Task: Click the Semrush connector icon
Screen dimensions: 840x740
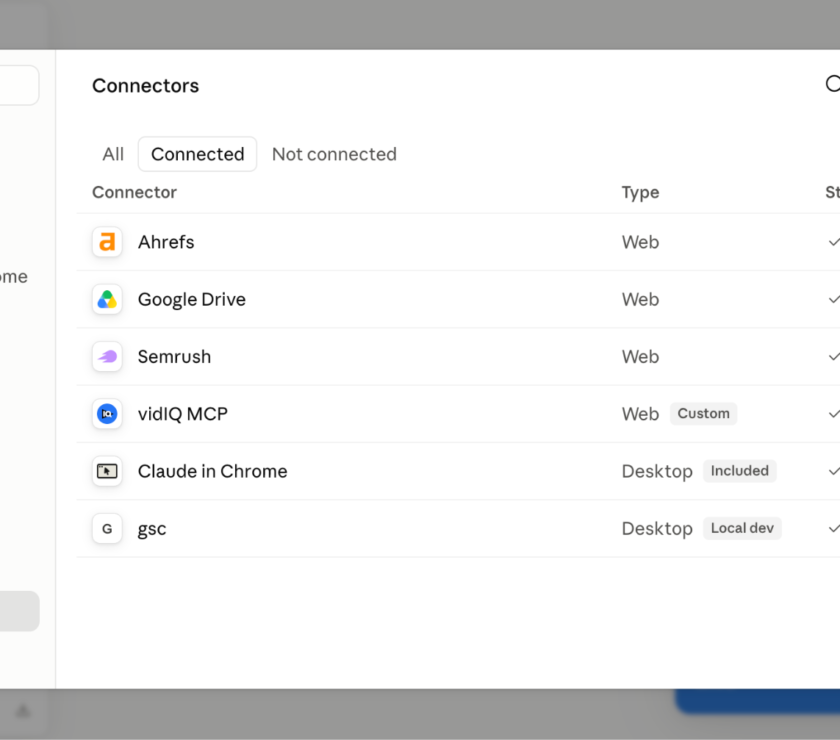Action: (x=107, y=356)
